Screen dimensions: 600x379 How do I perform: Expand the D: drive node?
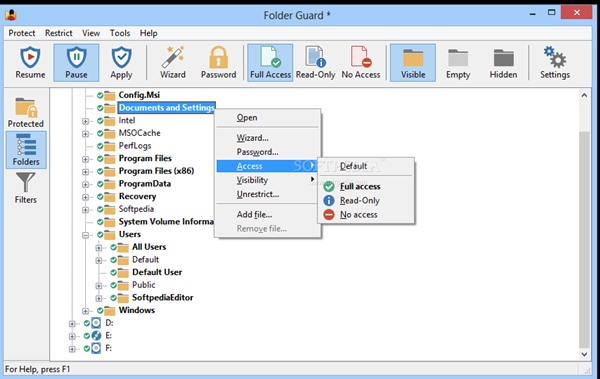[72, 323]
